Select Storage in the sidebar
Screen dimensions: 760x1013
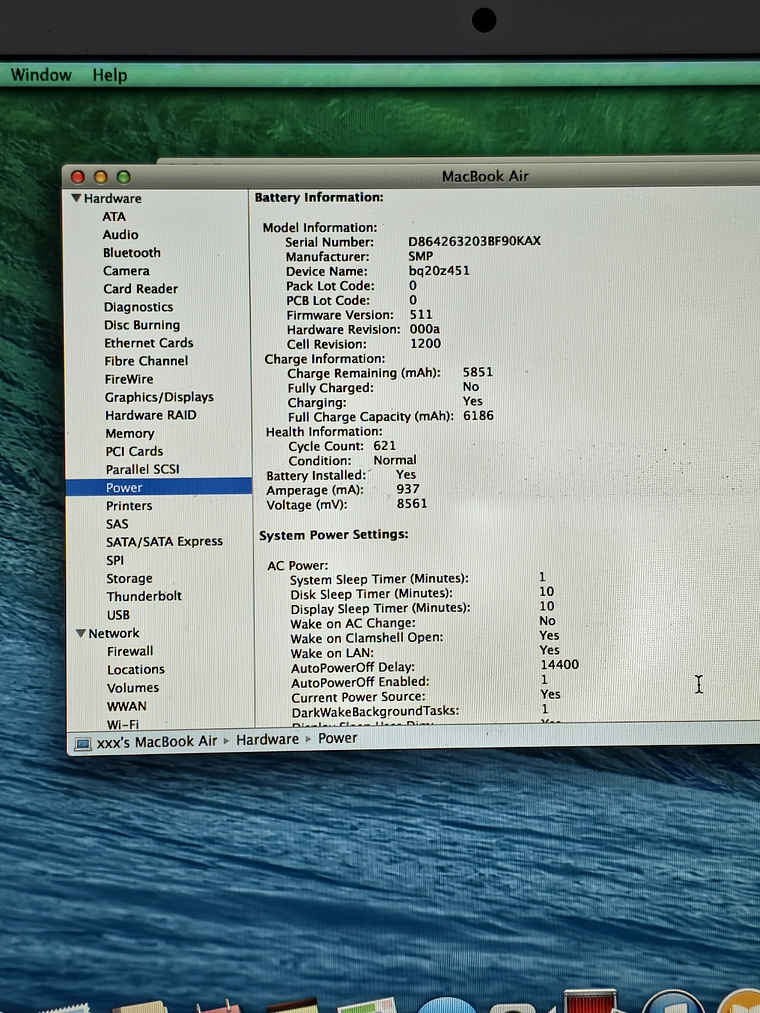129,579
